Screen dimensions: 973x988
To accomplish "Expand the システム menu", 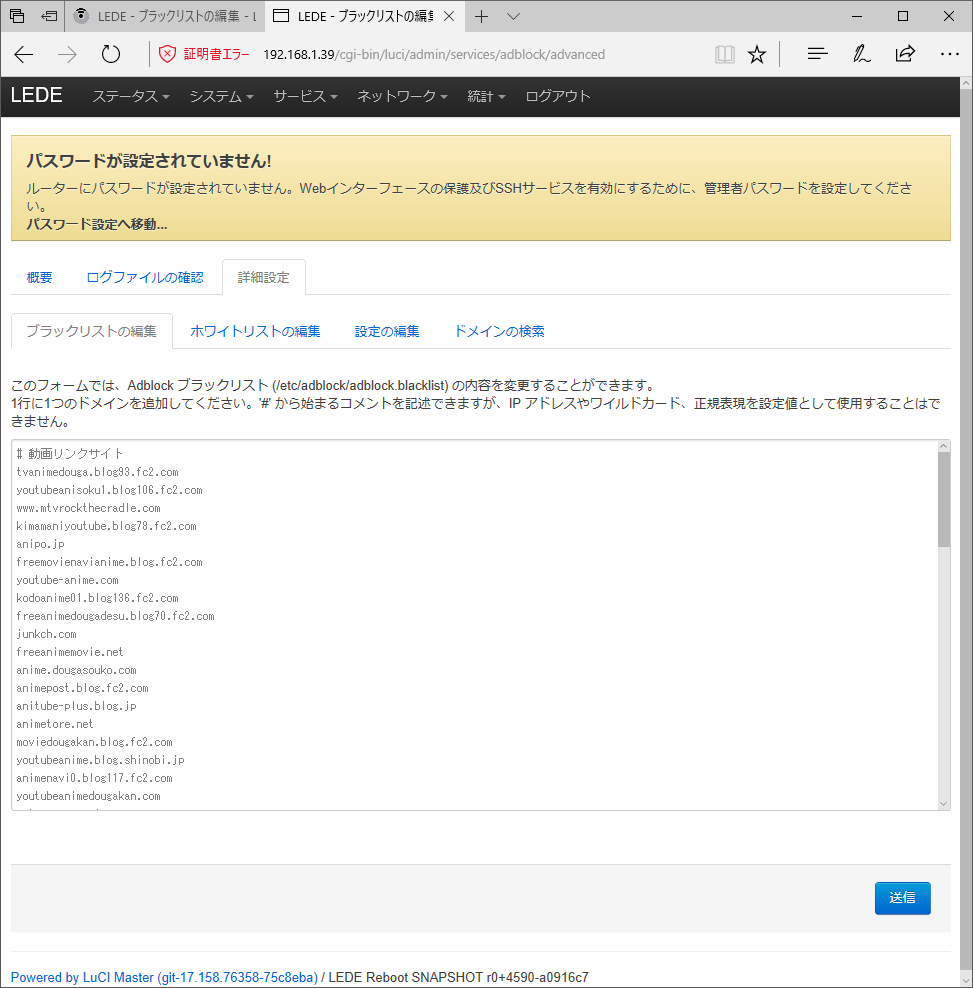I will 222,96.
